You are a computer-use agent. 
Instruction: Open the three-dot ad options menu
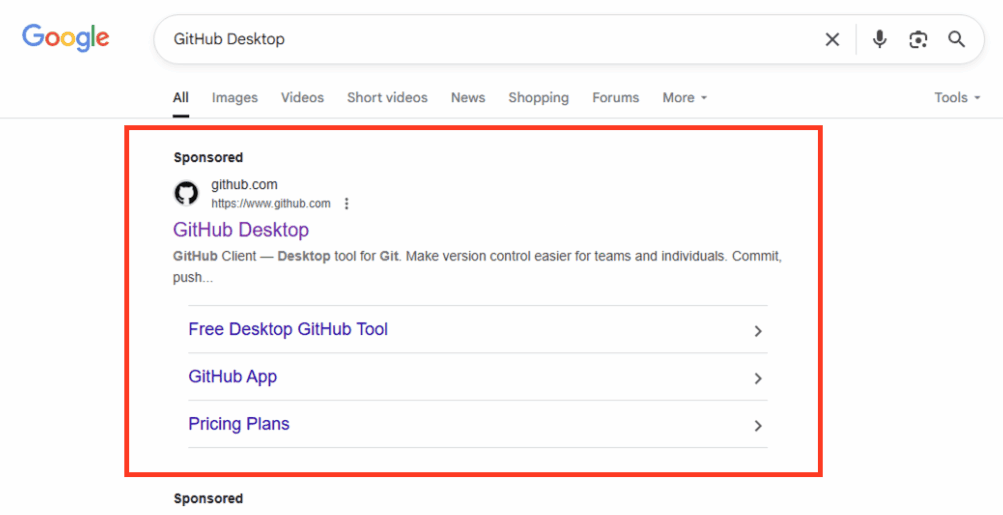pos(346,203)
